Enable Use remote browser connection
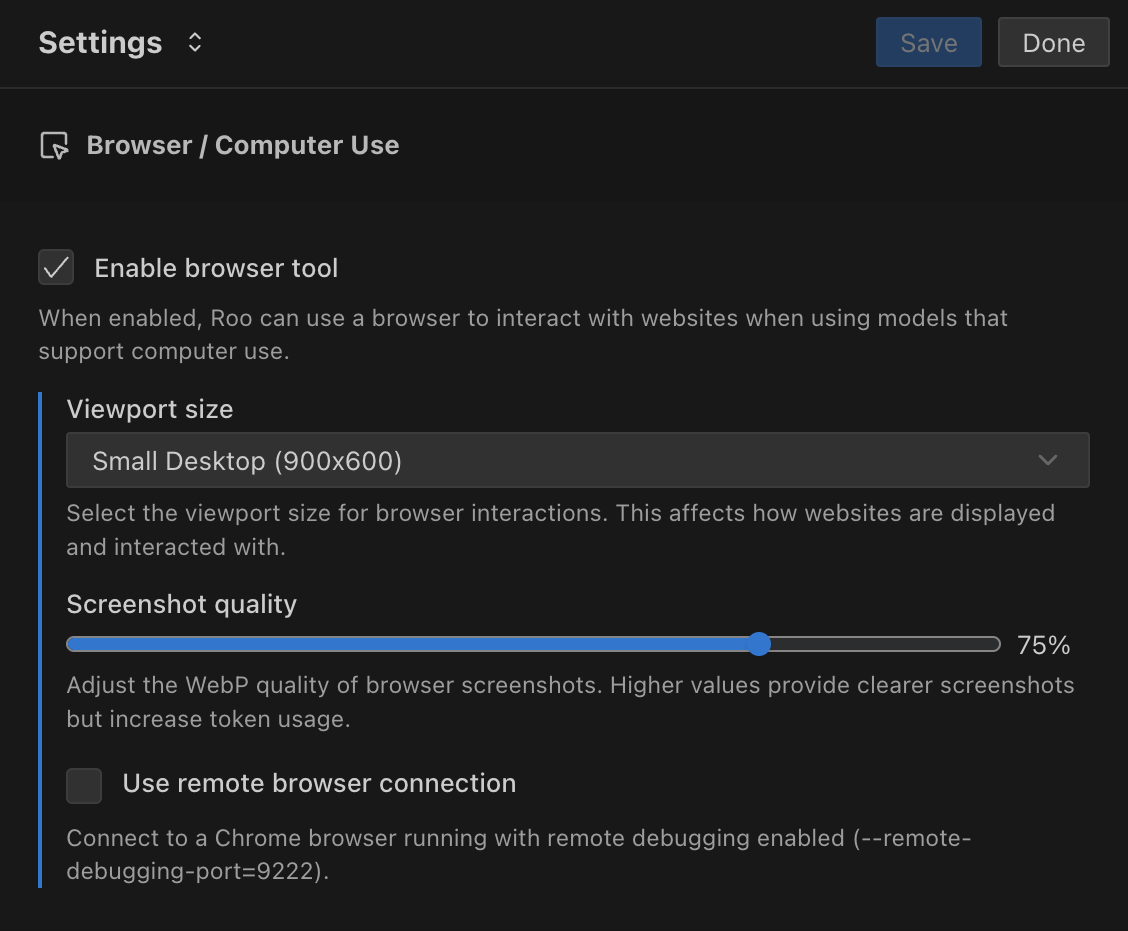Image resolution: width=1128 pixels, height=931 pixels. point(84,786)
